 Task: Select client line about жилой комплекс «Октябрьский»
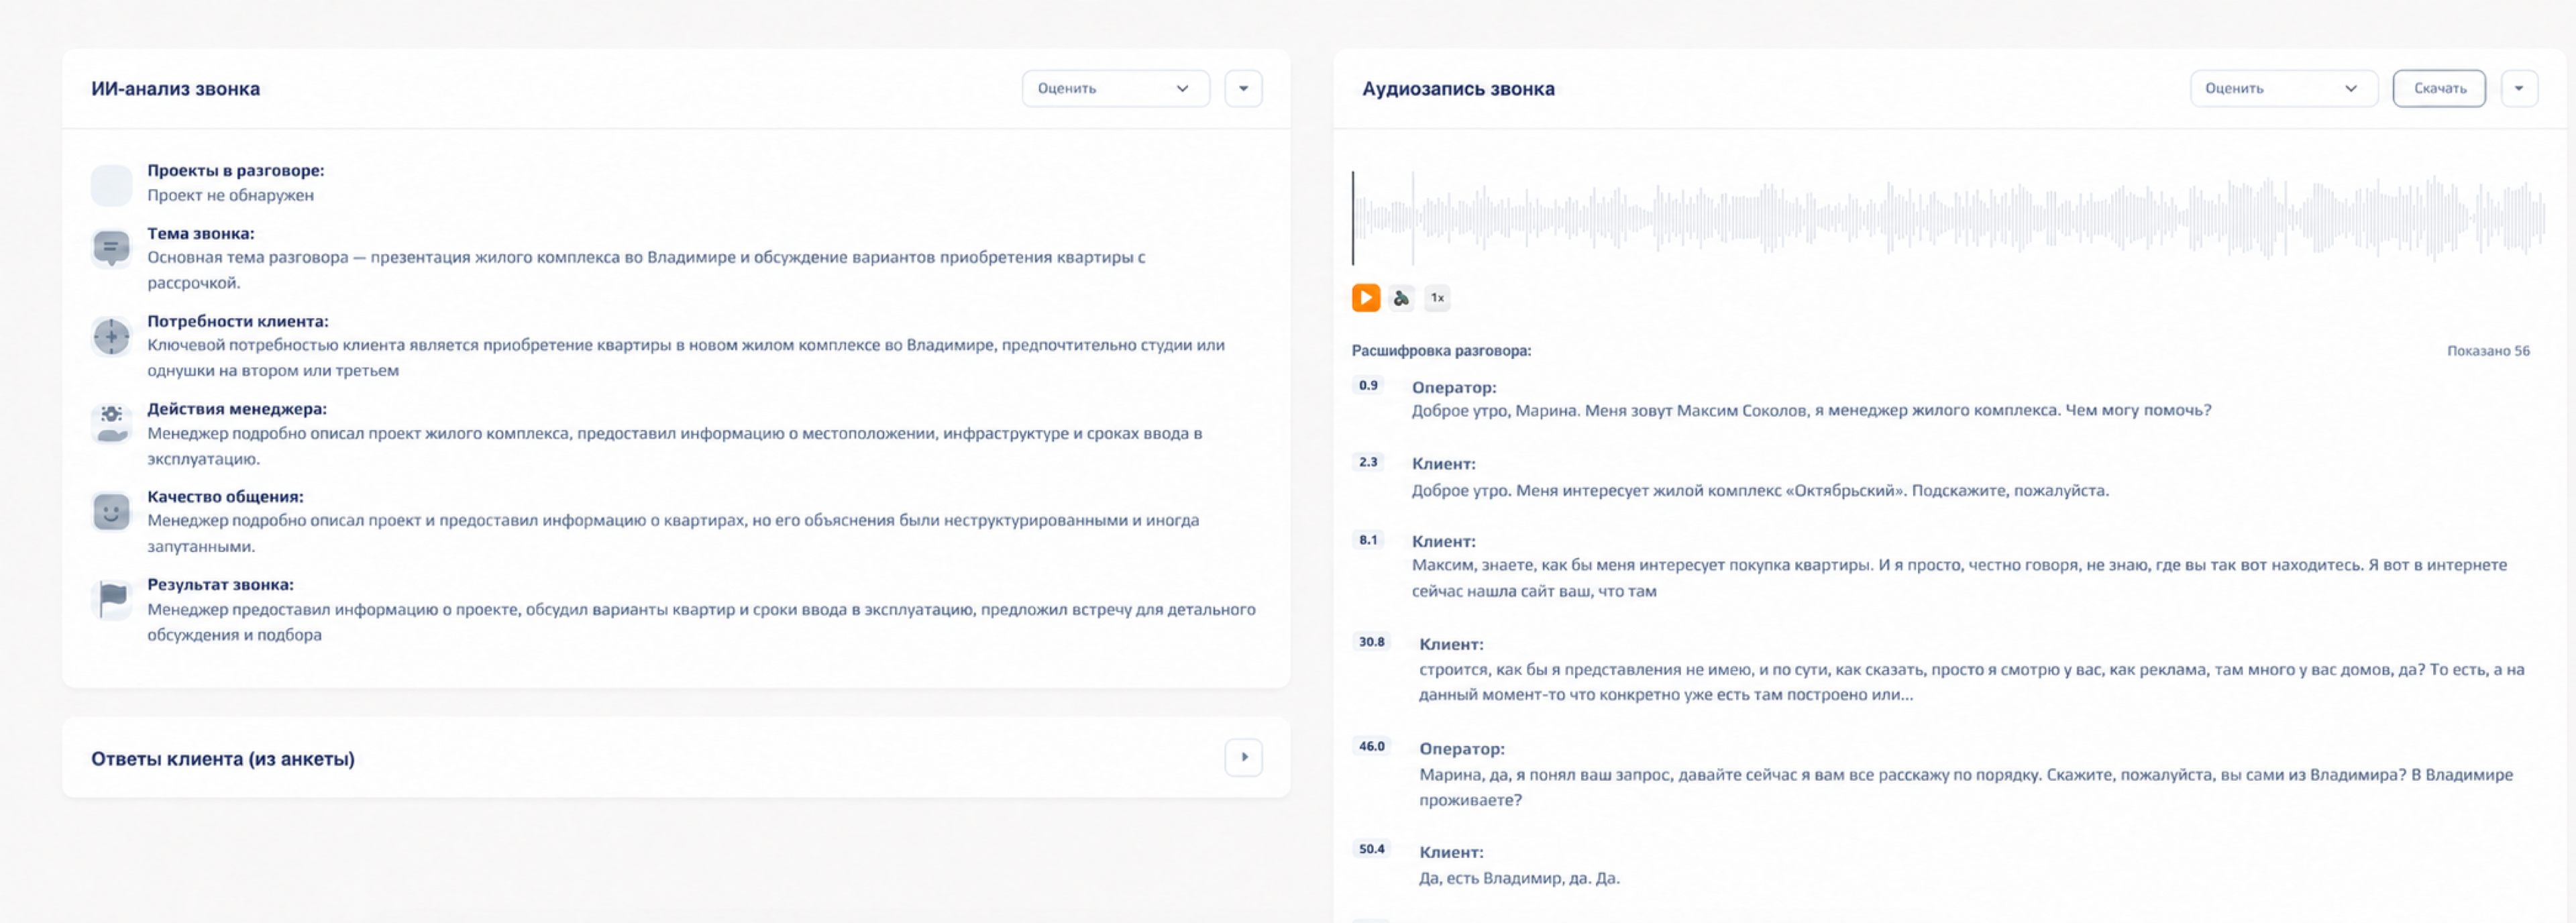1760,491
